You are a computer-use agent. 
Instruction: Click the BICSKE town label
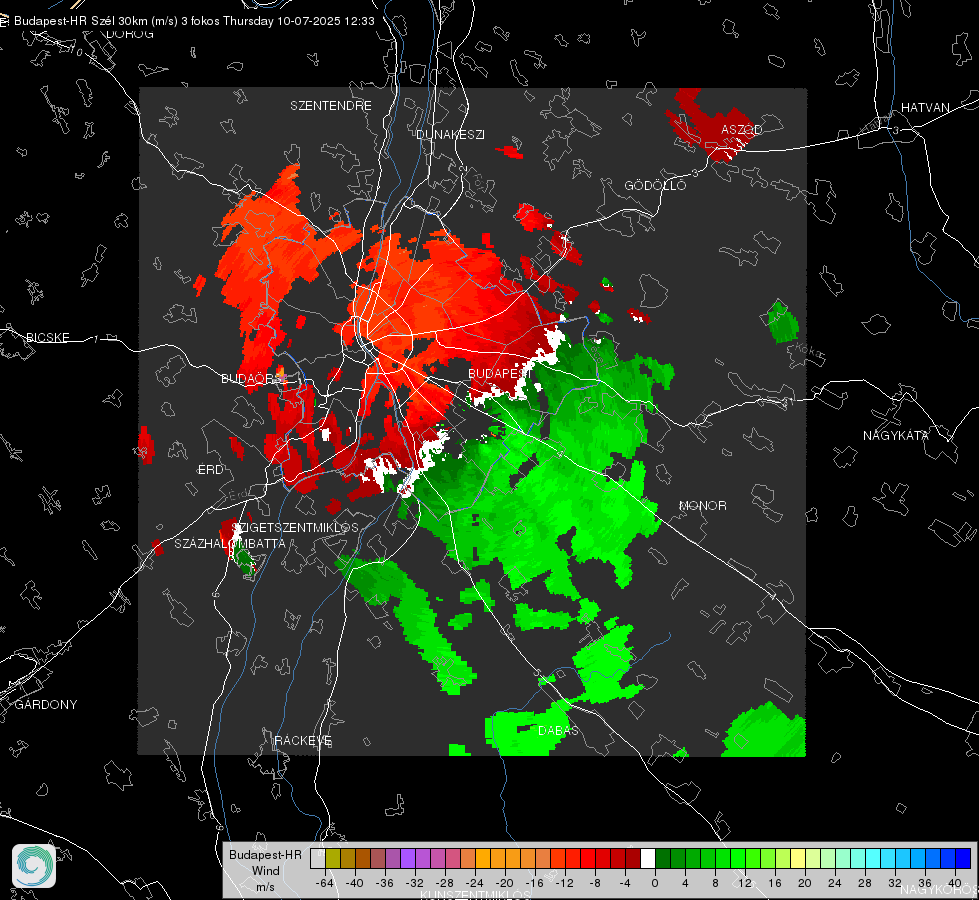pos(47,337)
